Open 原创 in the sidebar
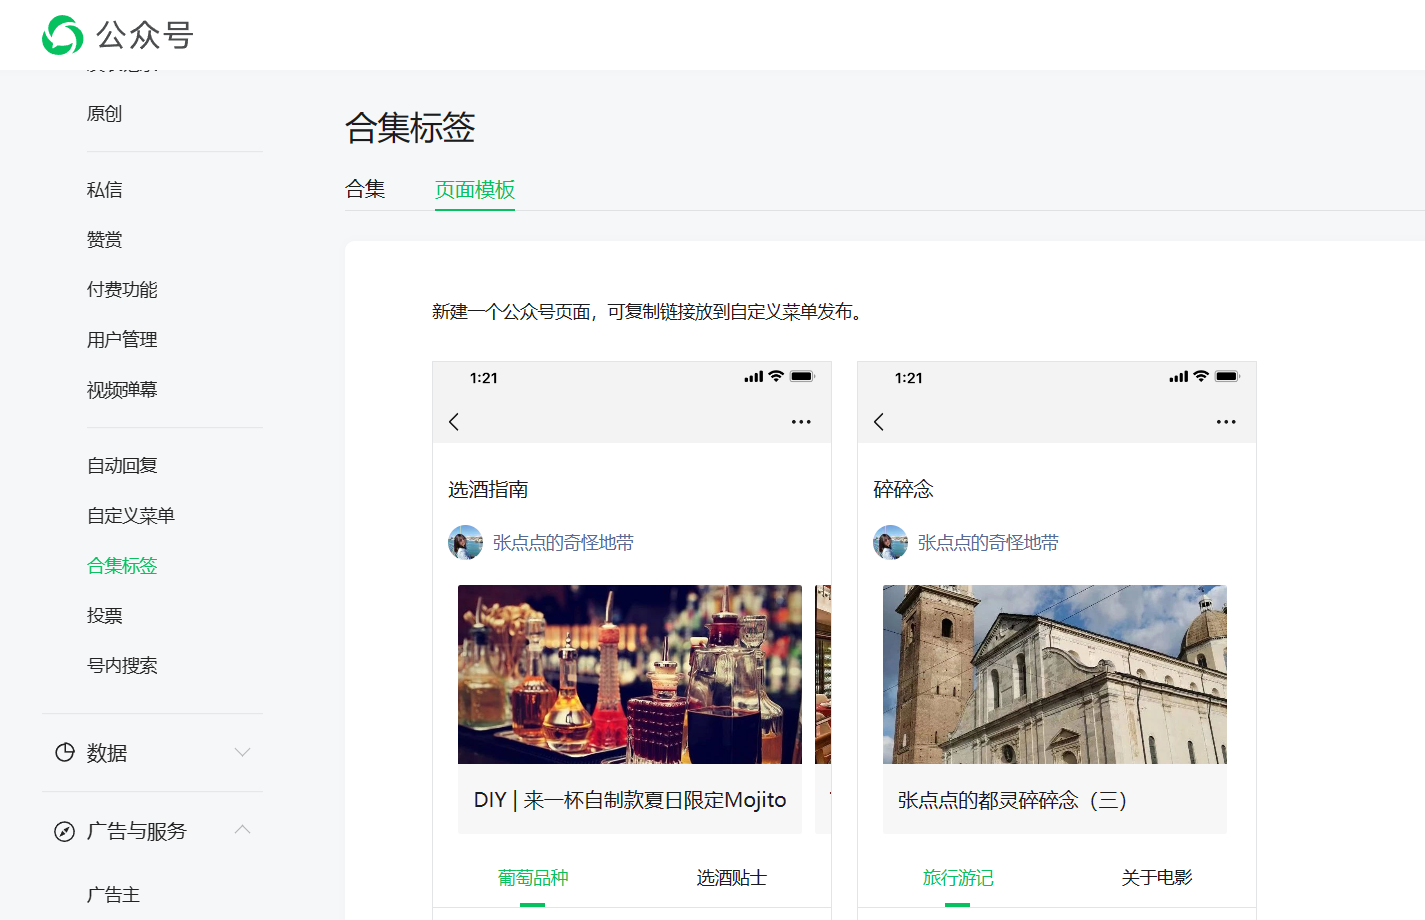Screen dimensions: 1425x920 [x=105, y=114]
